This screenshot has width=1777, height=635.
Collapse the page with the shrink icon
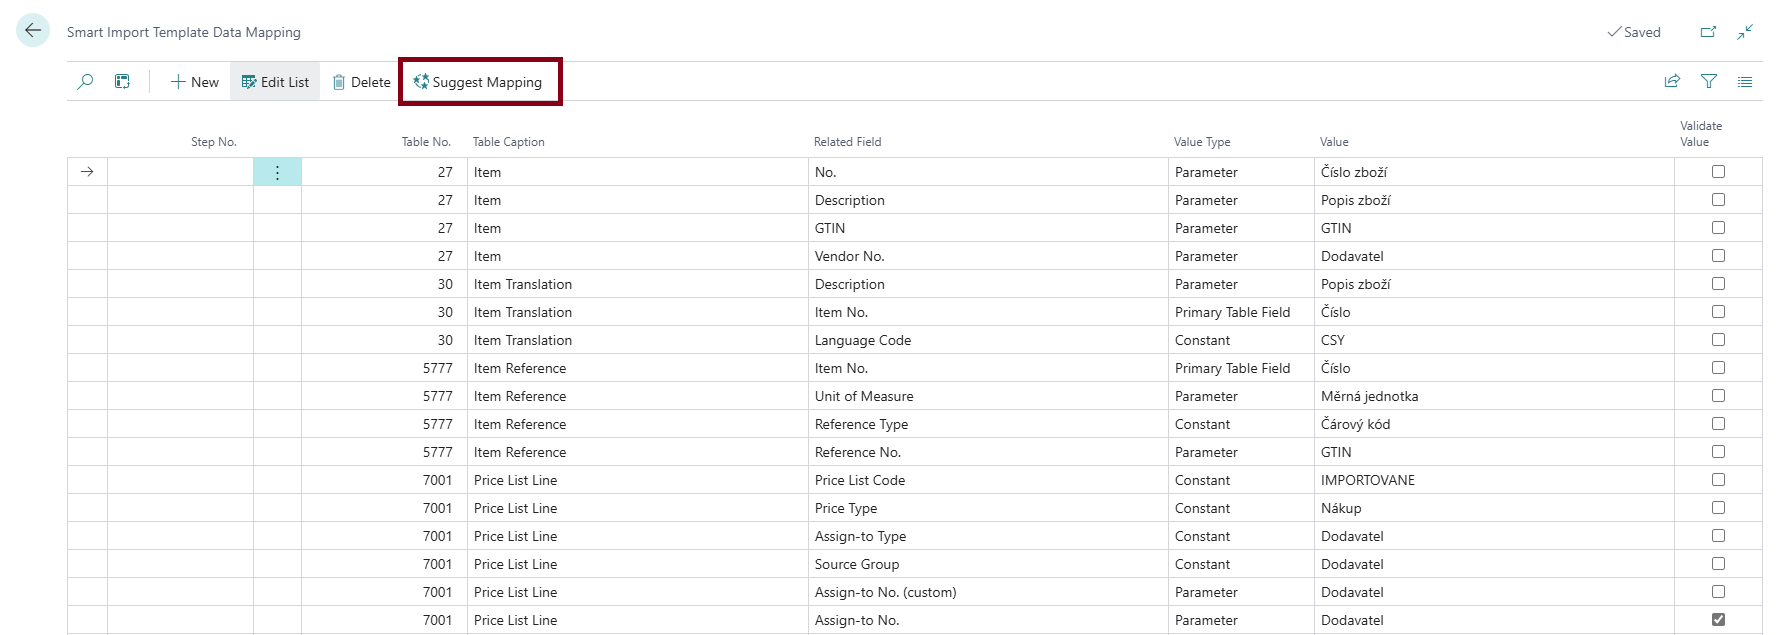[x=1745, y=31]
